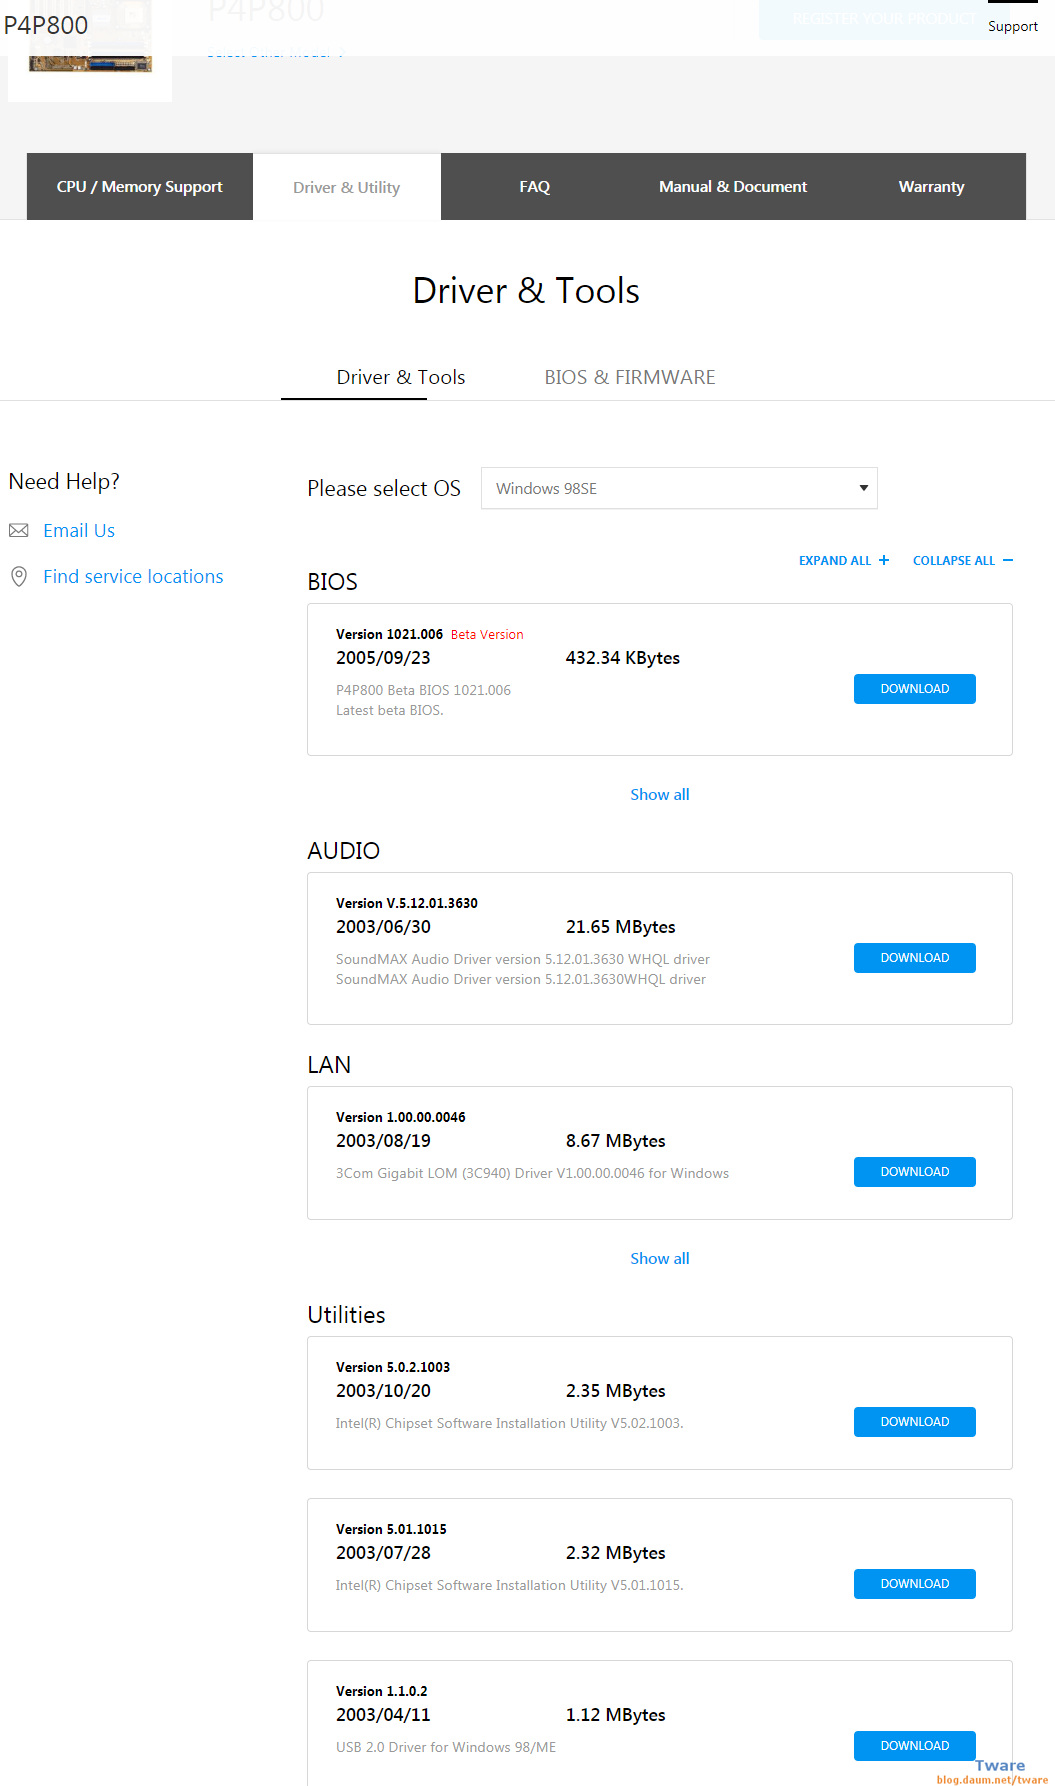Click the 'Latest beta BIOS.' description

coord(390,711)
